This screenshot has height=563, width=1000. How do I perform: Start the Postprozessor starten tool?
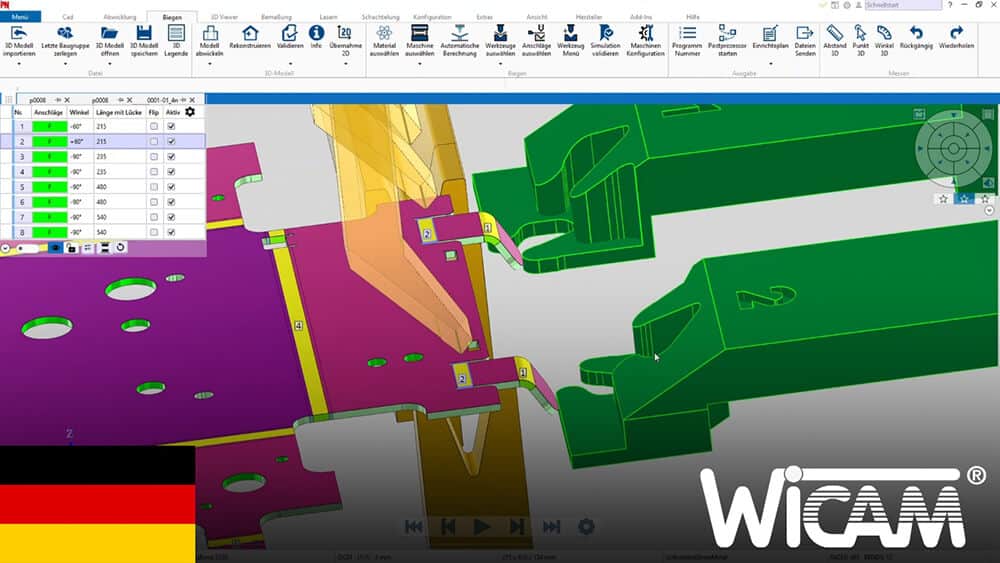click(727, 34)
